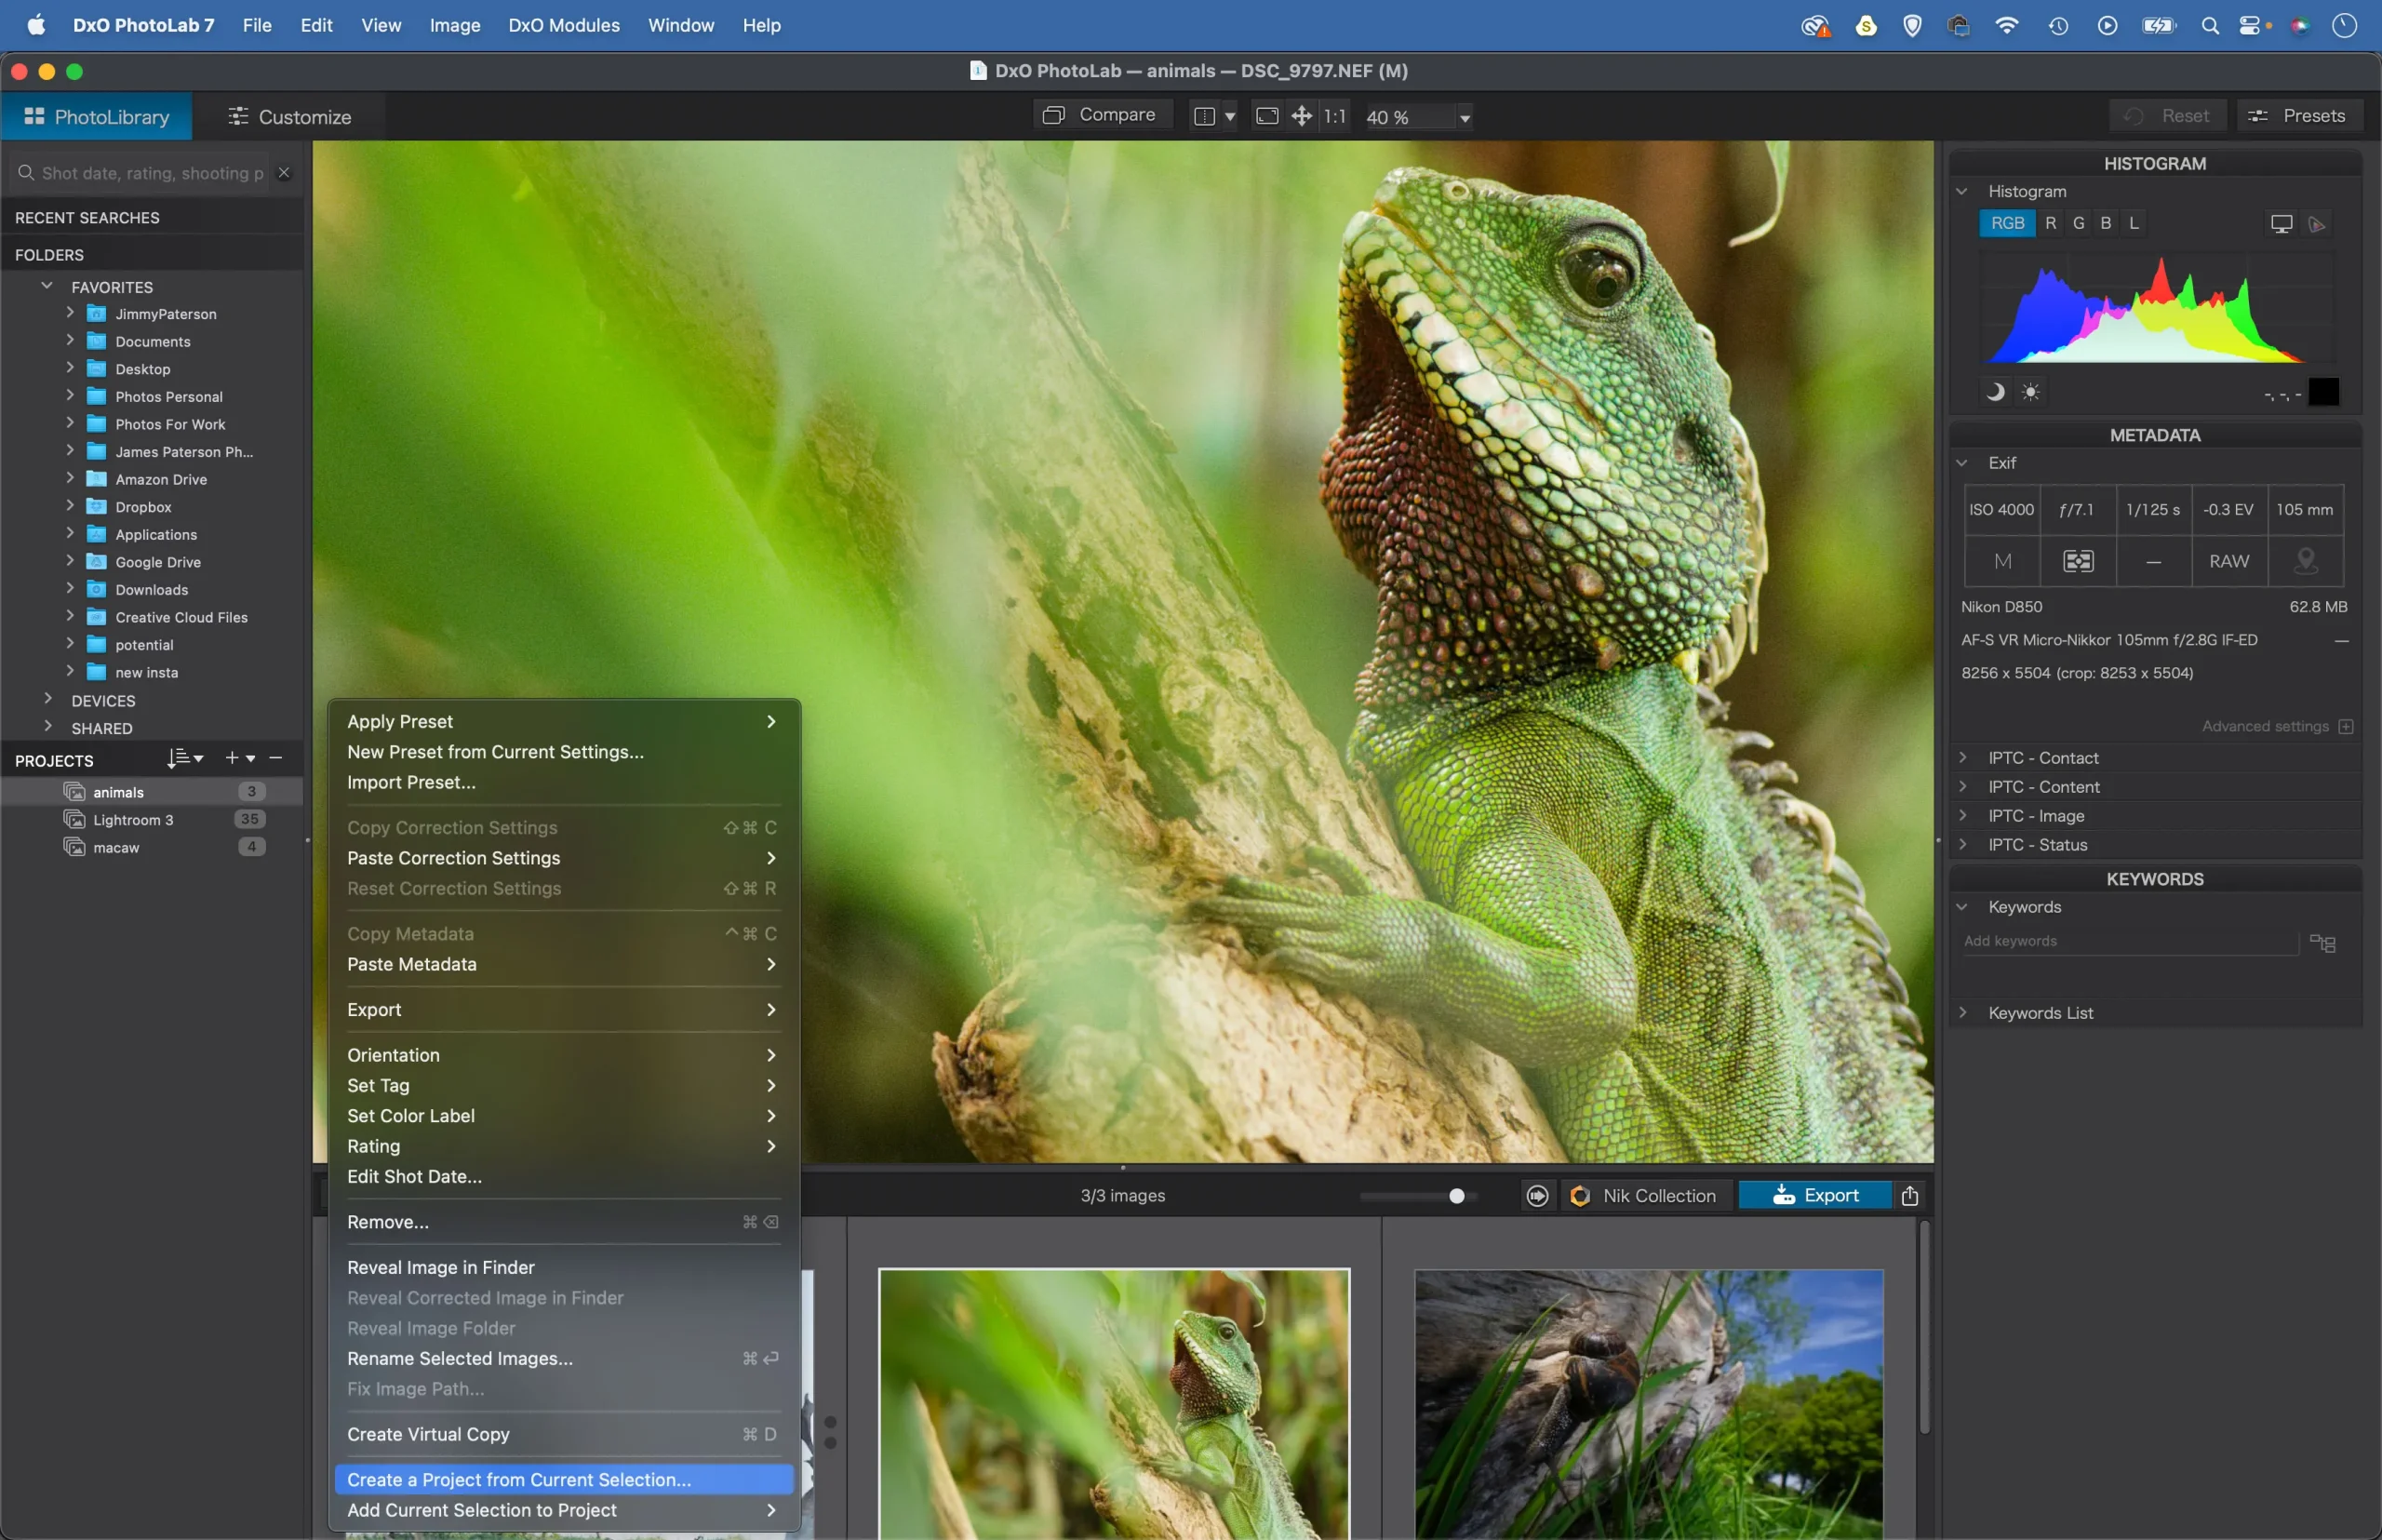The height and width of the screenshot is (1540, 2382).
Task: Select Create Virtual Copy
Action: pyautogui.click(x=564, y=1434)
